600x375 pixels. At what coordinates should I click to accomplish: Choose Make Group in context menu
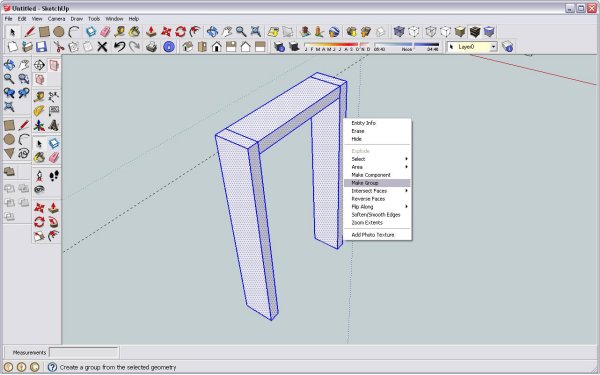tap(377, 183)
